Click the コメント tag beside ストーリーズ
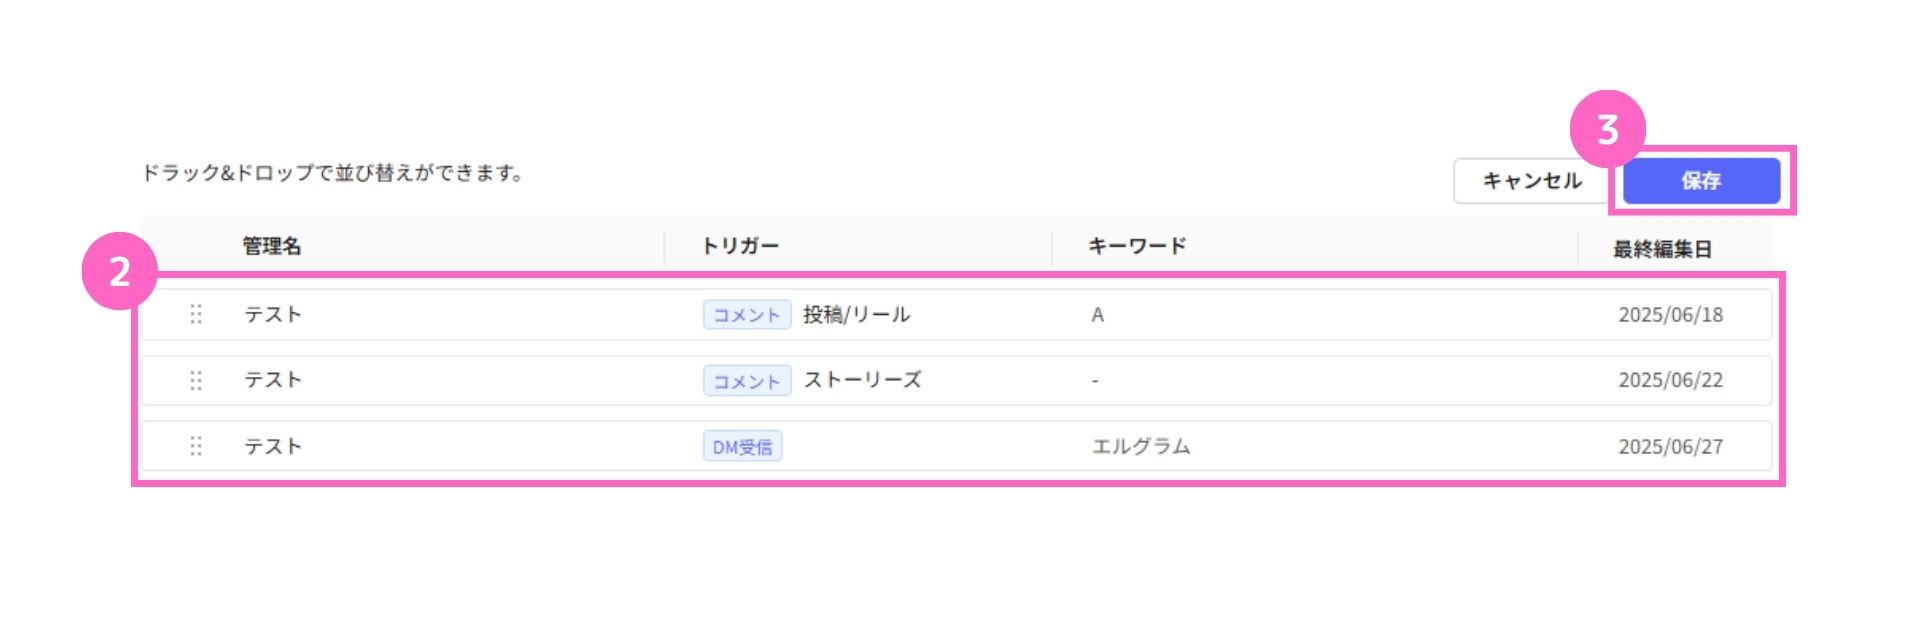Screen dimensions: 1920x640 coord(747,381)
